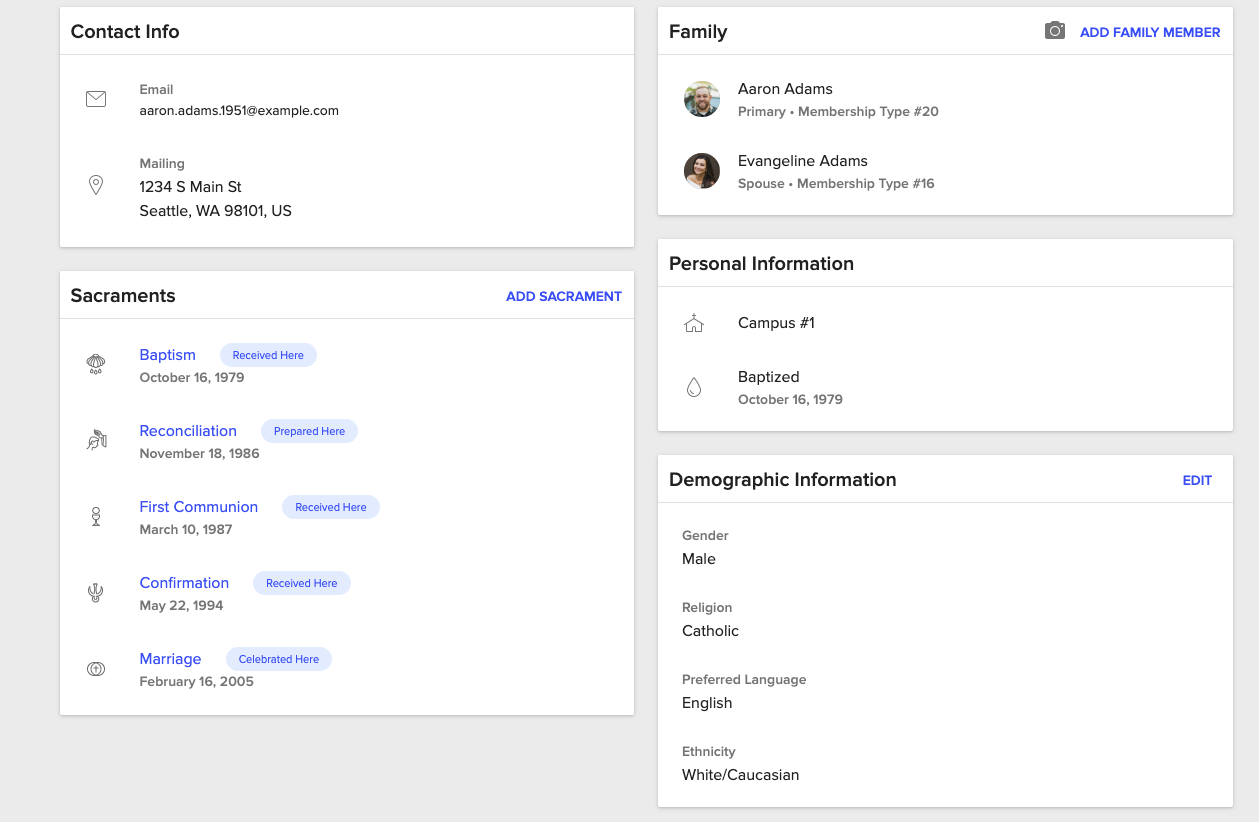1259x822 pixels.
Task: Select the Reconciliation sacrament icon
Action: pyautogui.click(x=95, y=438)
